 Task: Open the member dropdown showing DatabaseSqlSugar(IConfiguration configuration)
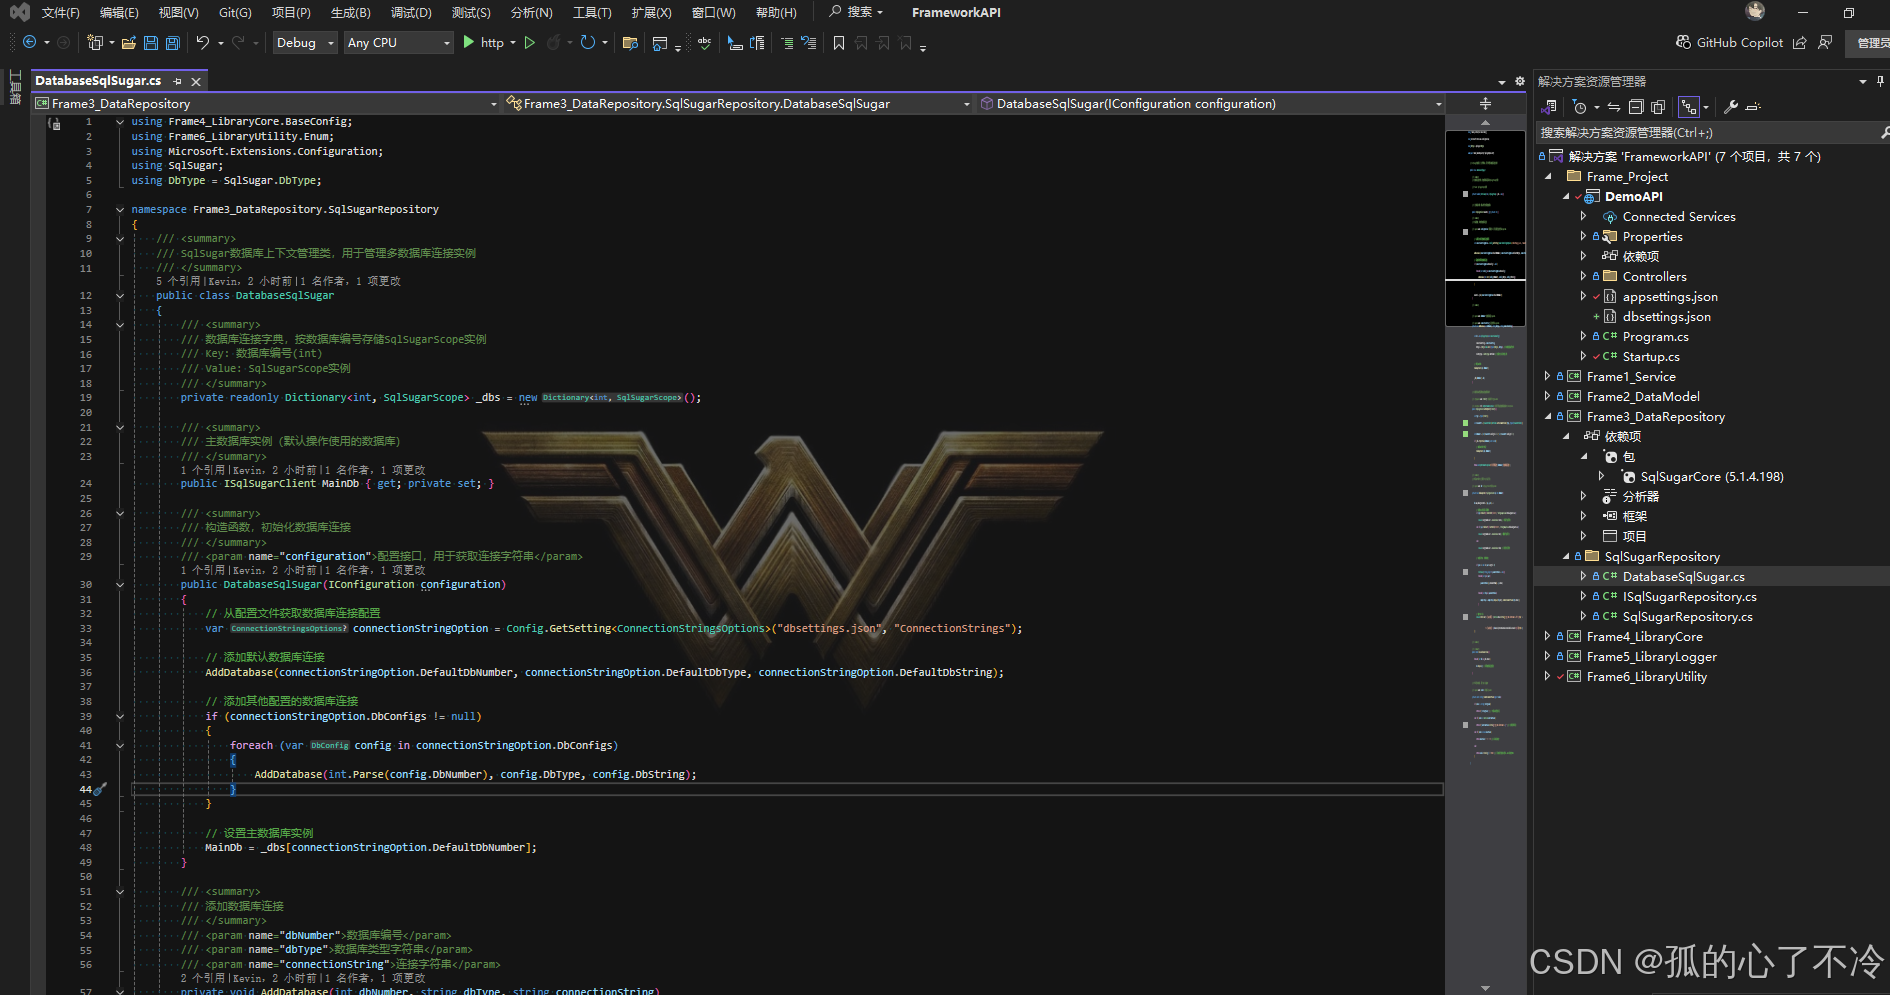click(1211, 103)
